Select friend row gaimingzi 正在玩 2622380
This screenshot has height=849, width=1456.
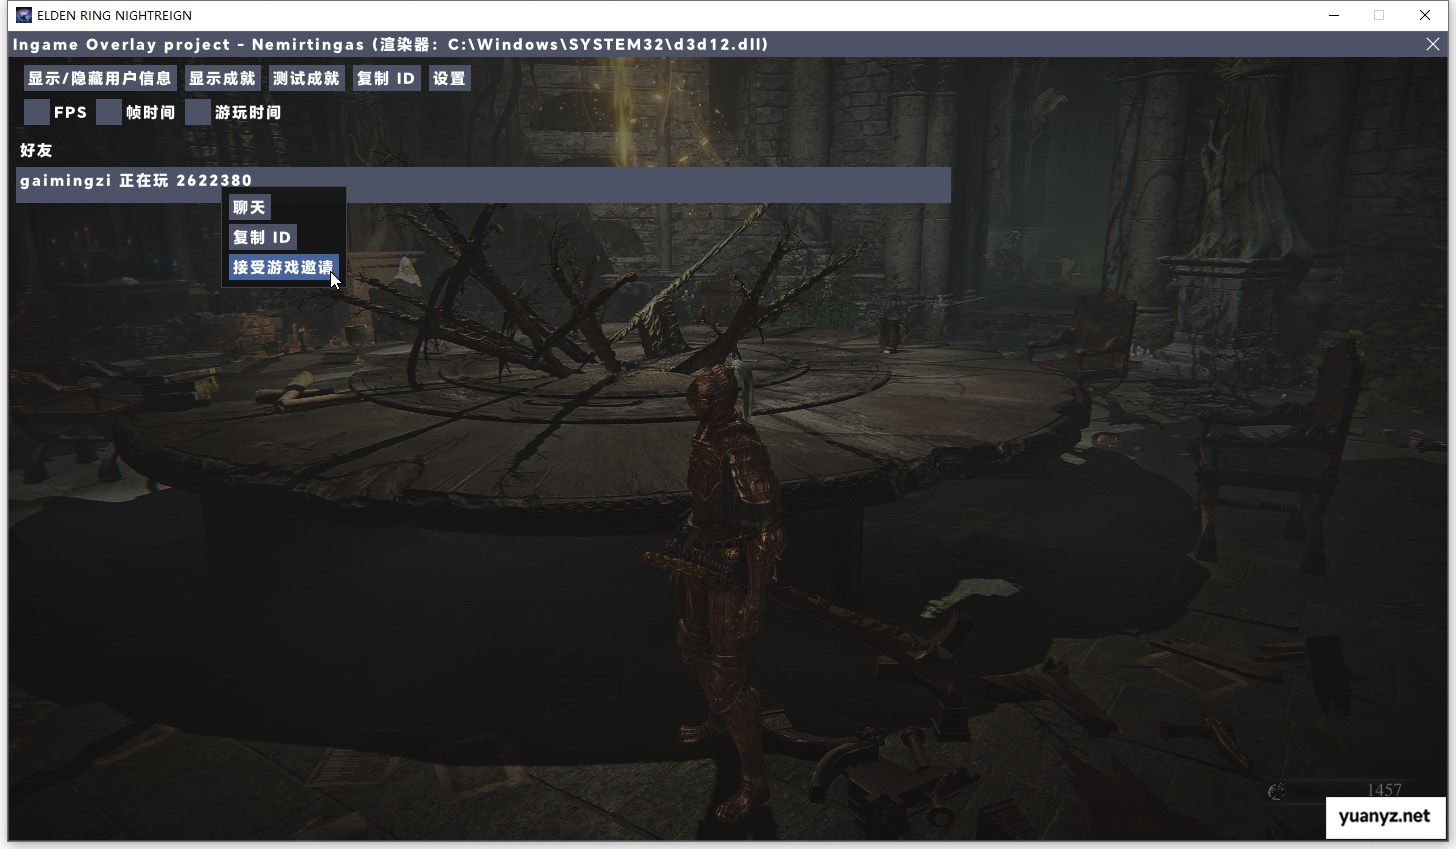483,185
